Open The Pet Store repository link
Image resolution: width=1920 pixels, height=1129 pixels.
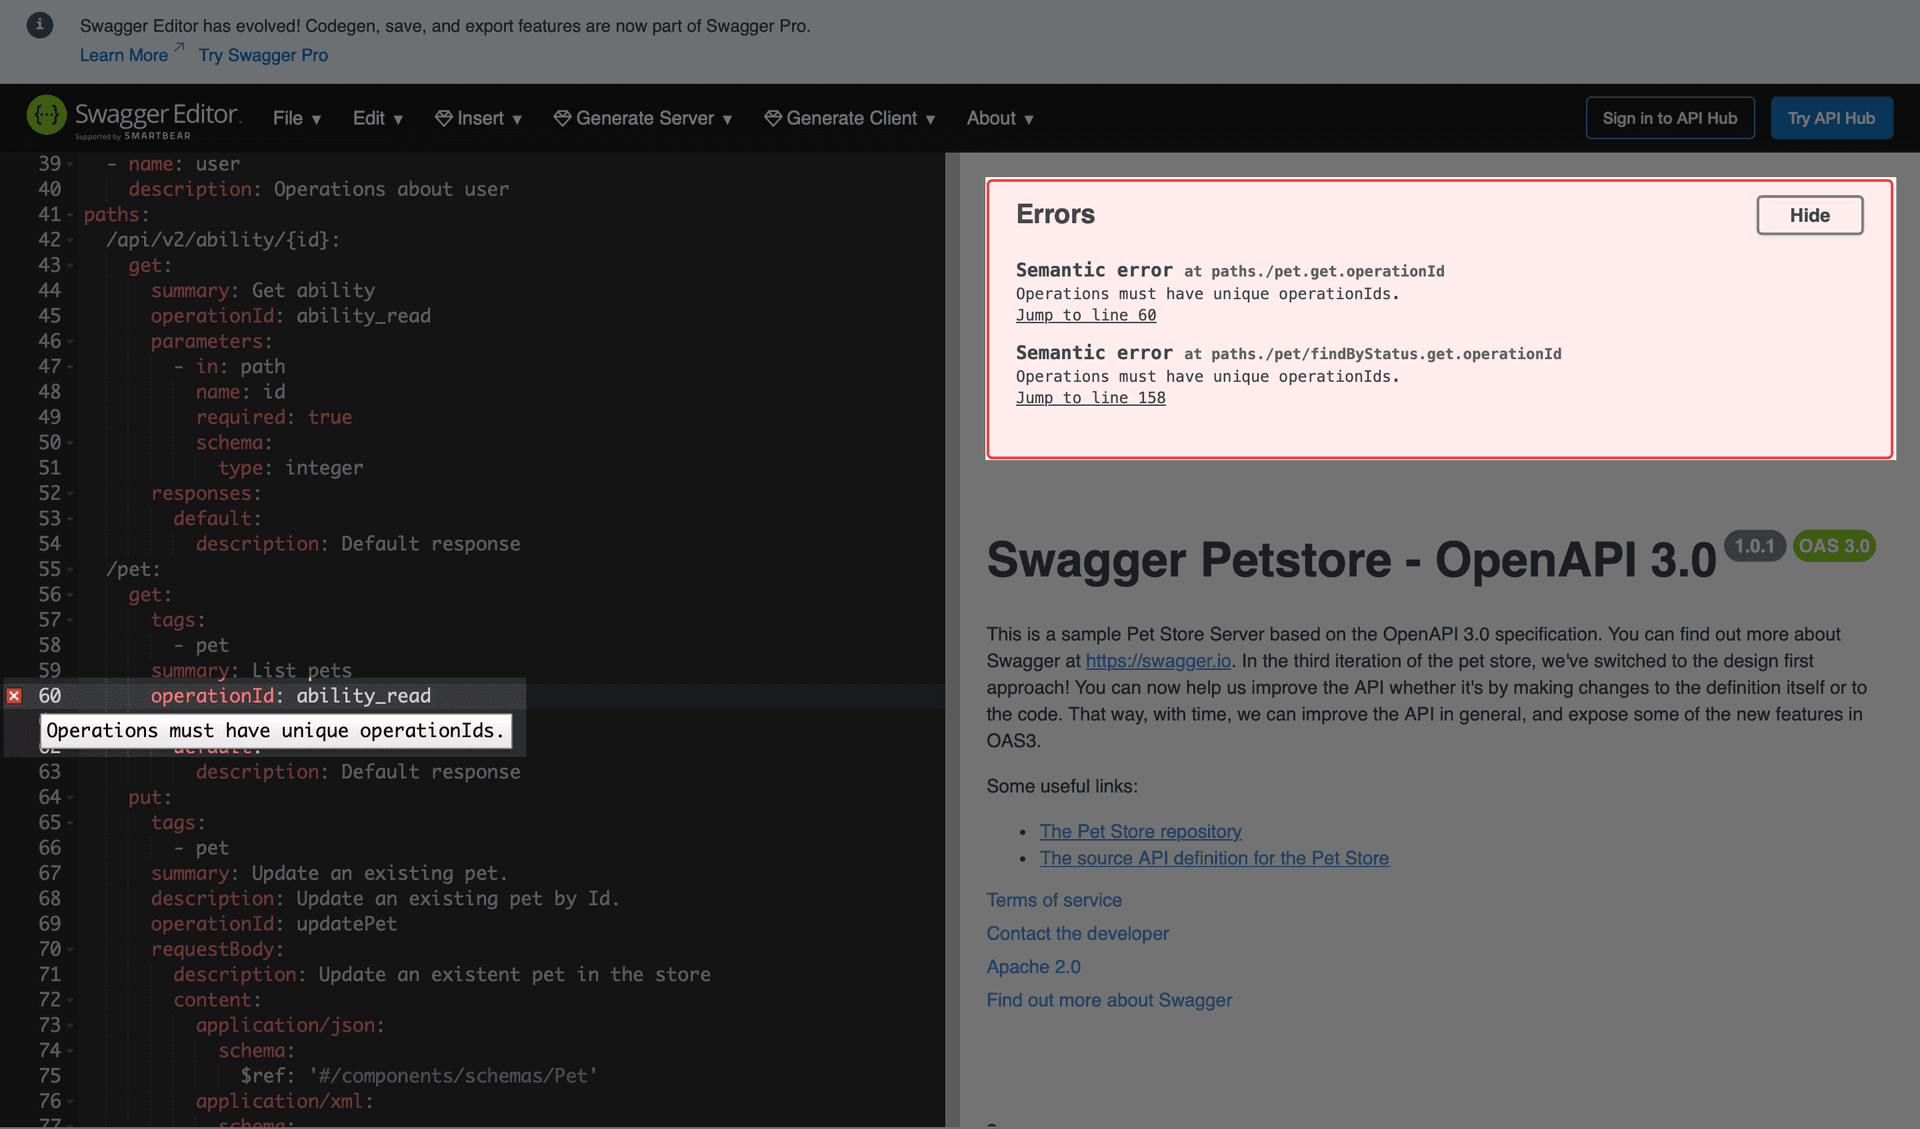coord(1140,831)
